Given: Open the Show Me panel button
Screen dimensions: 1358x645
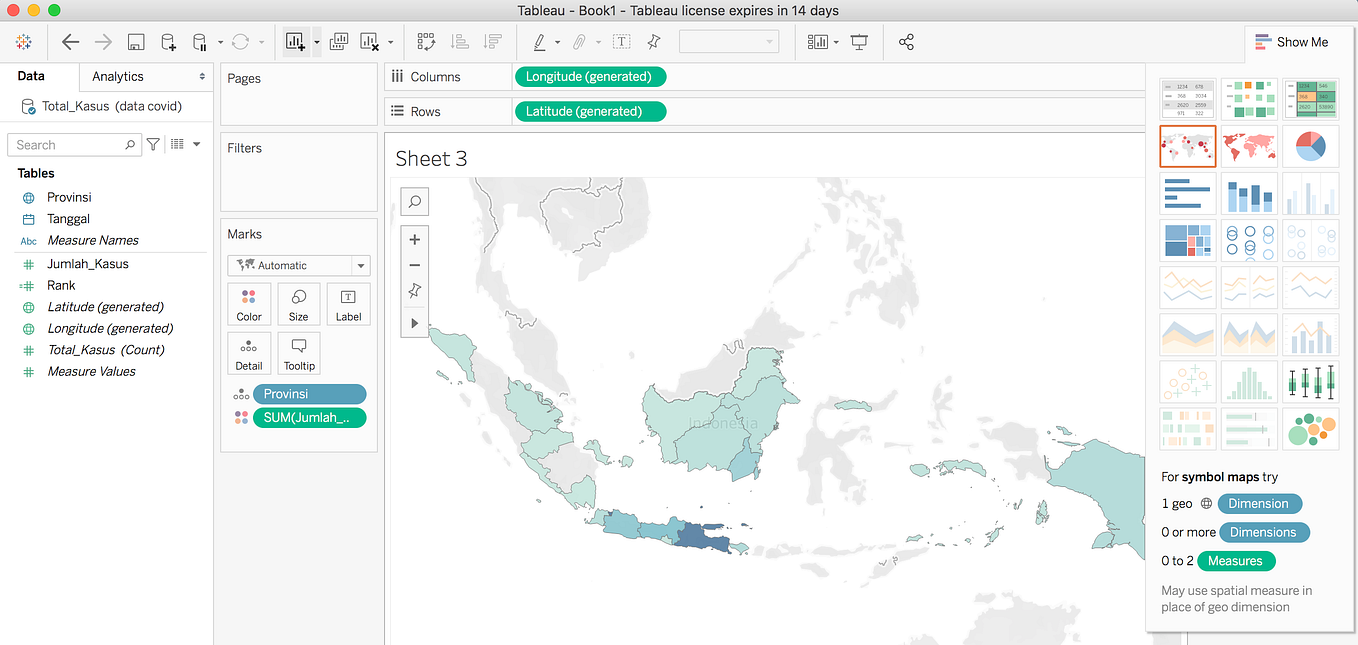Looking at the screenshot, I should [1293, 41].
